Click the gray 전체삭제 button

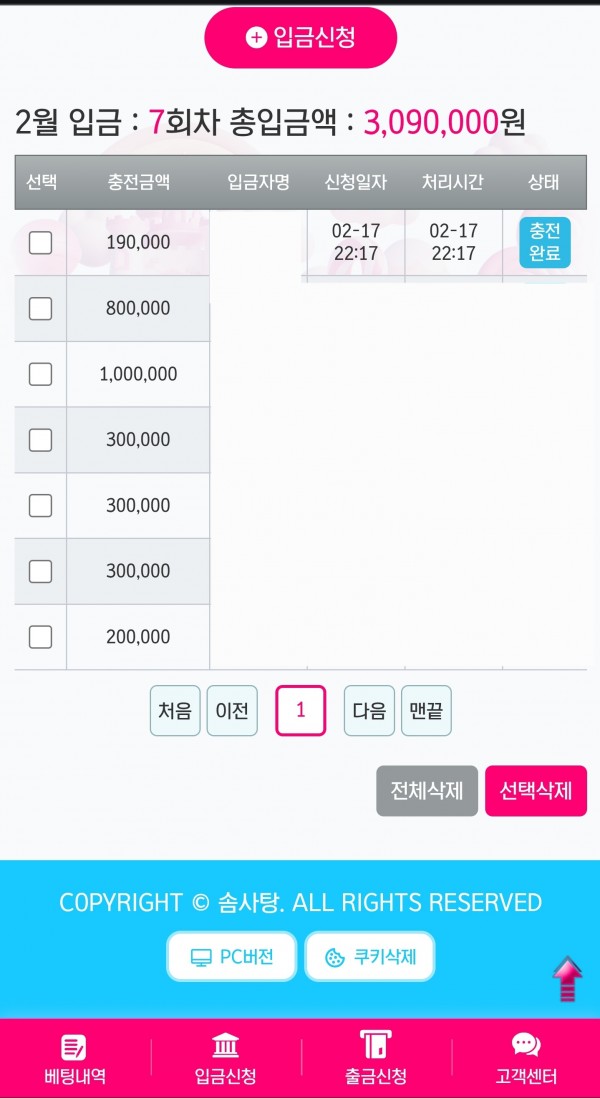pos(427,791)
